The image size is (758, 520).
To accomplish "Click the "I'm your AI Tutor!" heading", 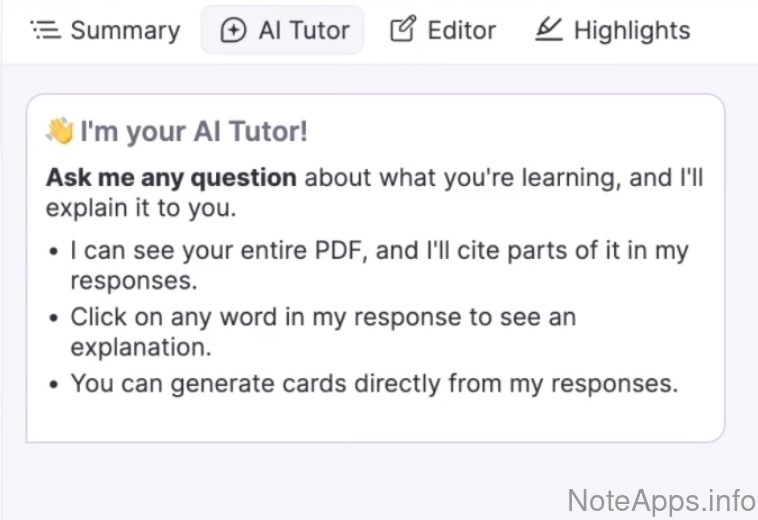I will [x=194, y=132].
